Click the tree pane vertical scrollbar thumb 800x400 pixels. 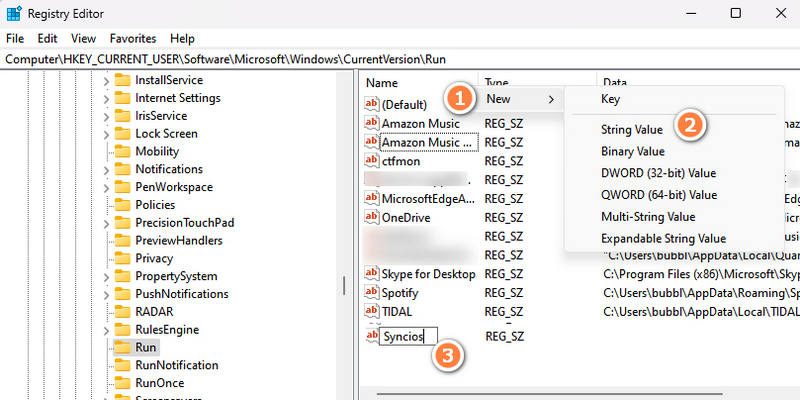[x=344, y=285]
